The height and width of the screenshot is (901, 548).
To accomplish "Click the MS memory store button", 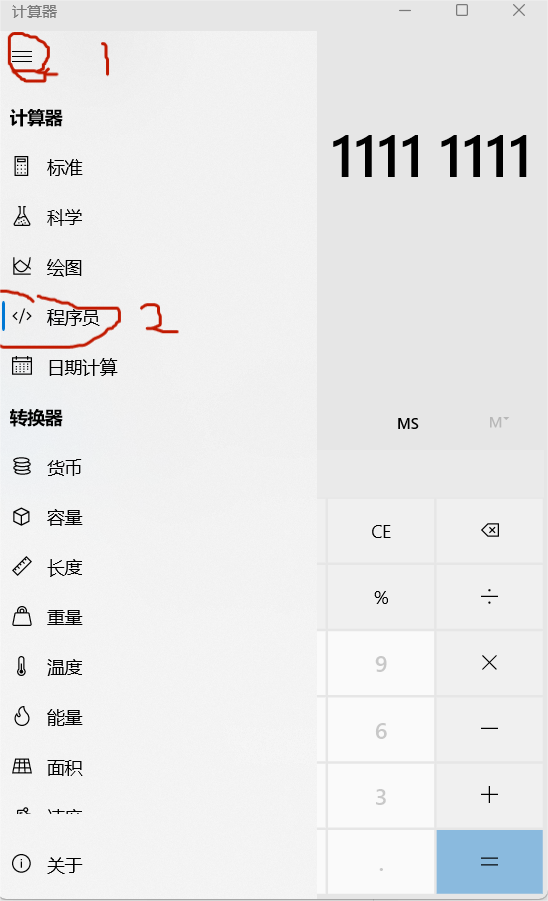I will click(x=408, y=423).
